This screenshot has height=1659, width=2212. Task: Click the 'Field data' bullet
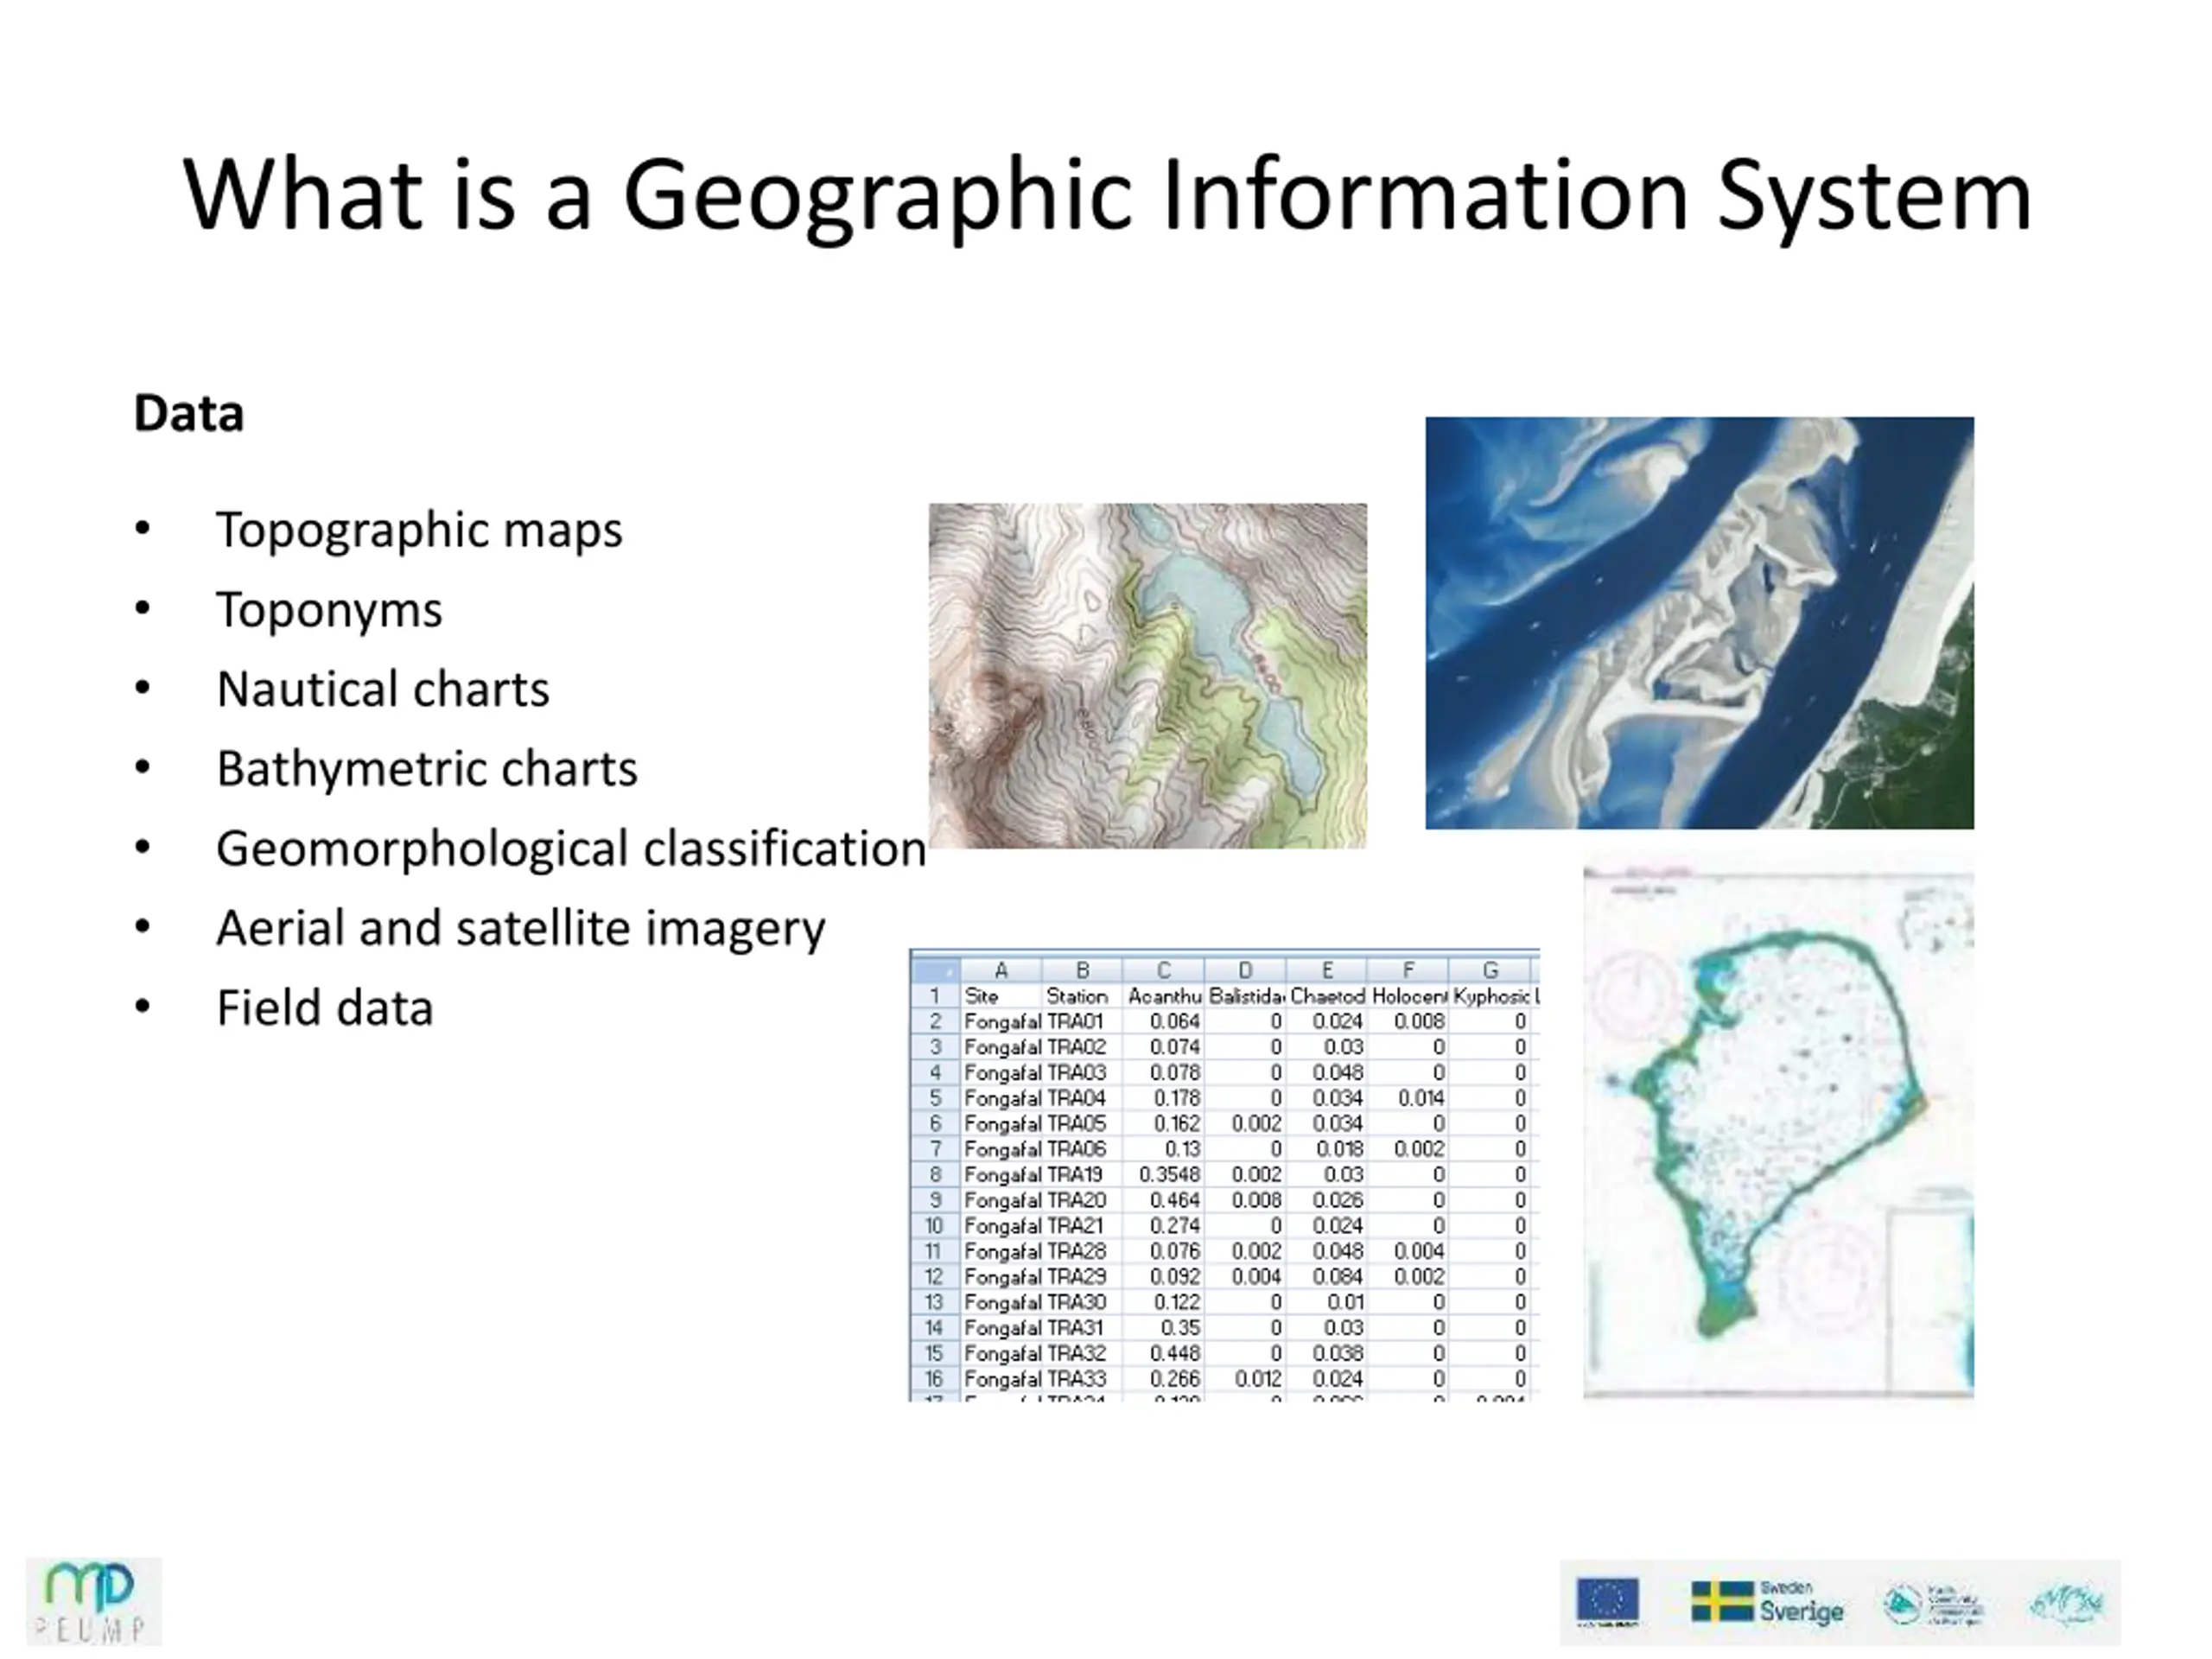pyautogui.click(x=325, y=1008)
